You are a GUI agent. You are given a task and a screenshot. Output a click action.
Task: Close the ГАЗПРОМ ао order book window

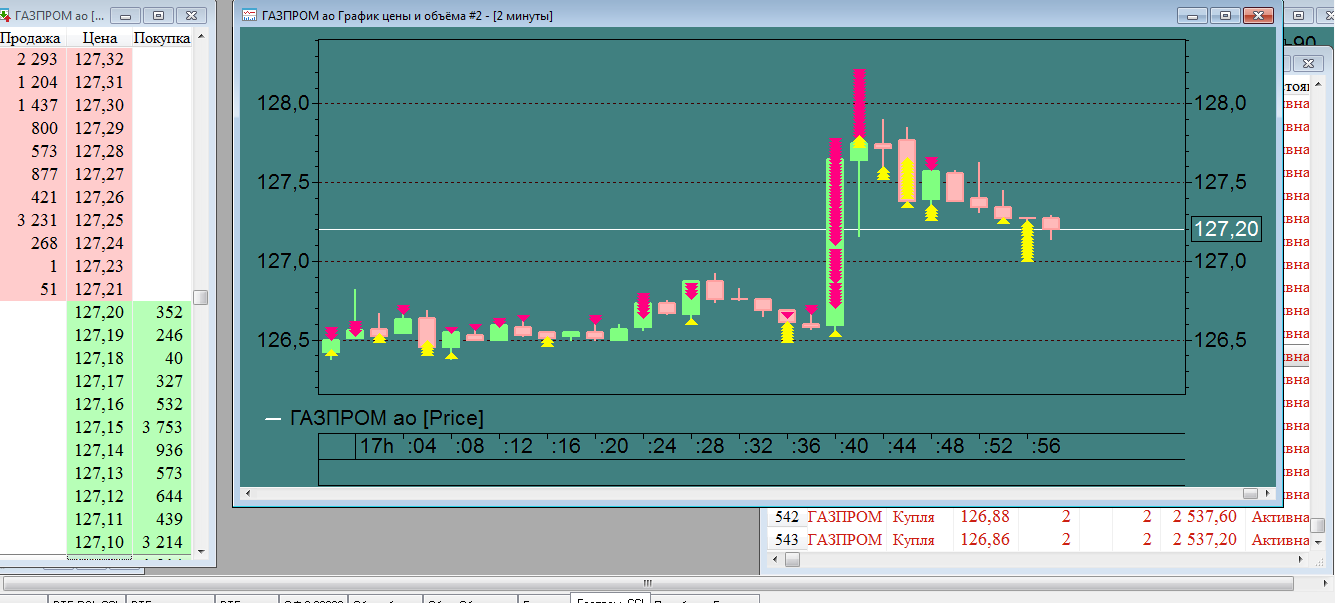click(191, 15)
